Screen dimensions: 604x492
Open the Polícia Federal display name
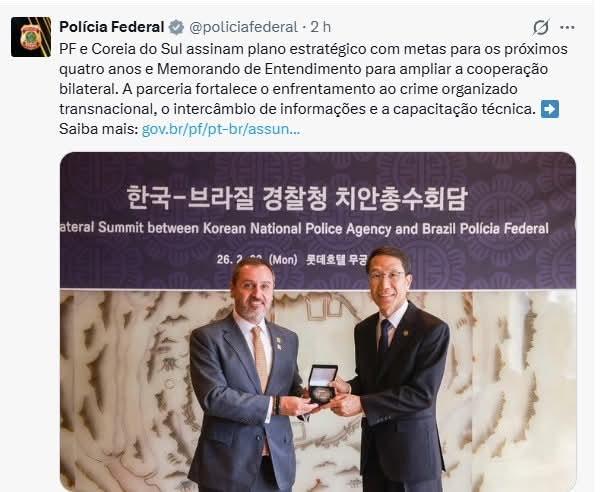[x=112, y=27]
